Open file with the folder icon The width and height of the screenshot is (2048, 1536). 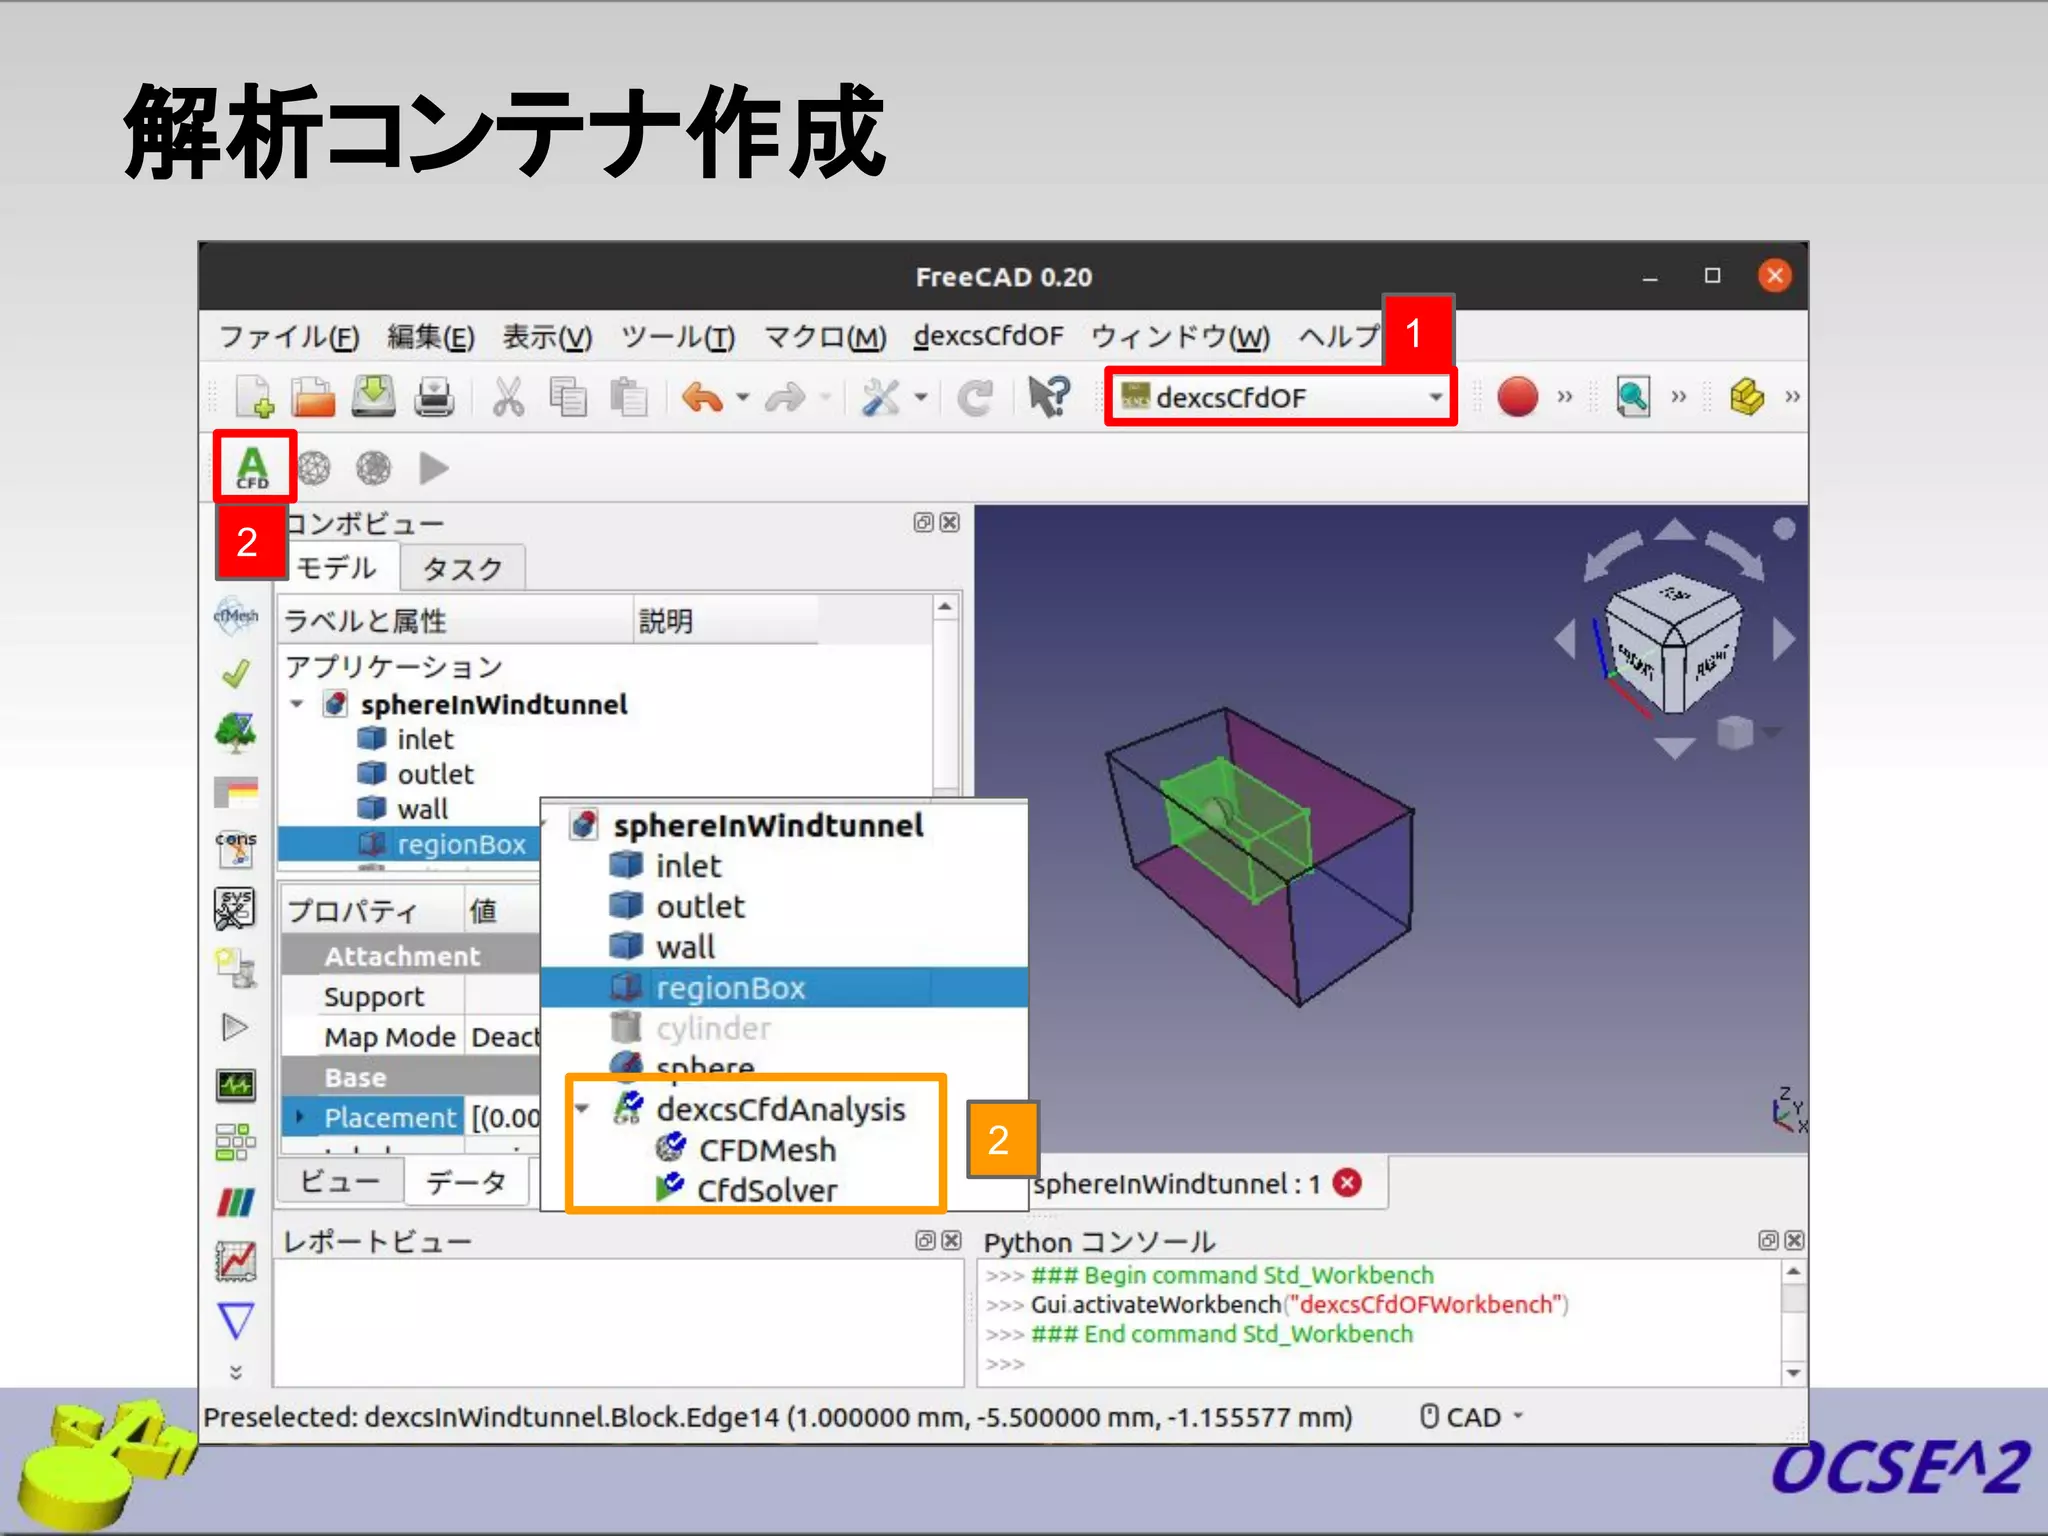pyautogui.click(x=313, y=397)
